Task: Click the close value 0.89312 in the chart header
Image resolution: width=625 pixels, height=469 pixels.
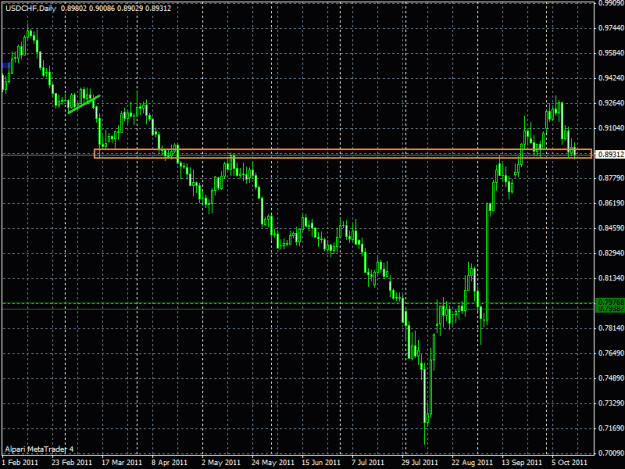Action: click(x=158, y=8)
